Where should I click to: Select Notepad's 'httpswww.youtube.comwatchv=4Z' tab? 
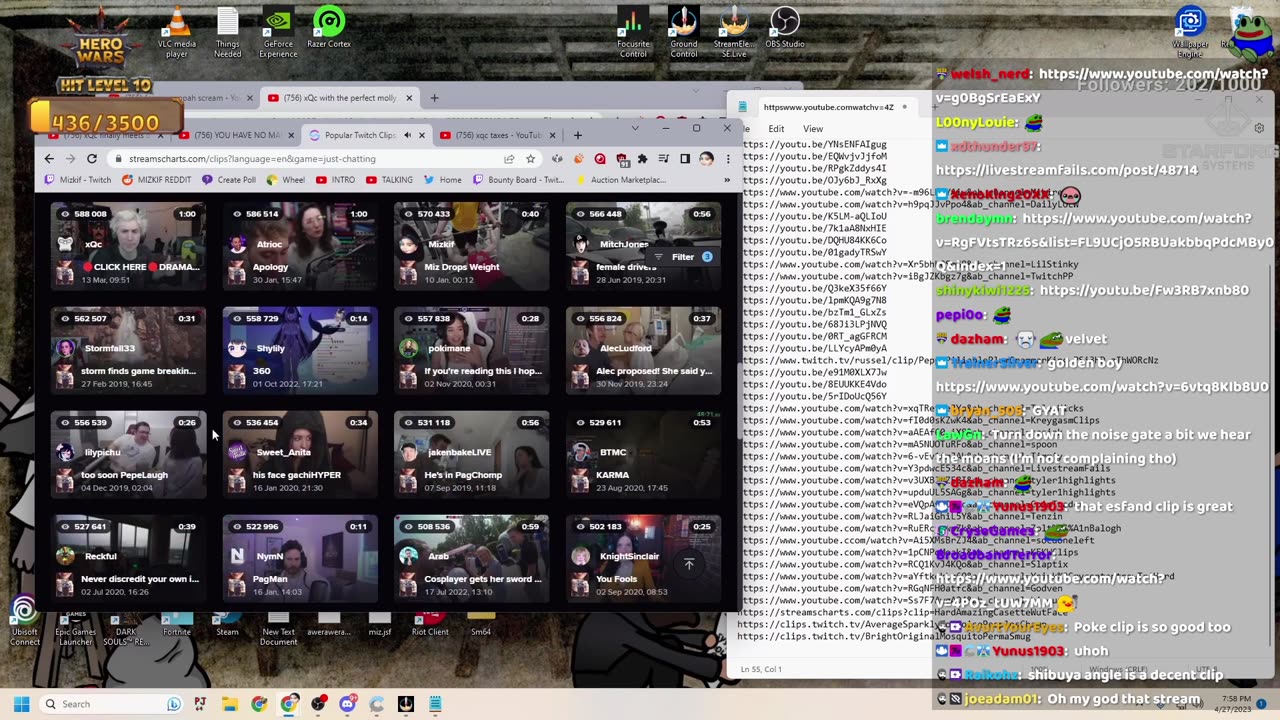[x=828, y=107]
